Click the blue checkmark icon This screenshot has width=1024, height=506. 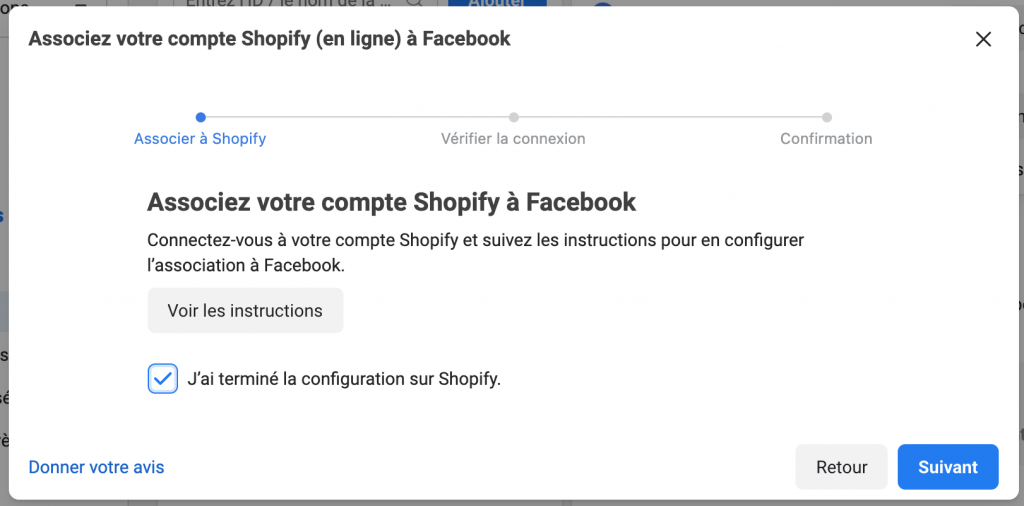coord(162,379)
